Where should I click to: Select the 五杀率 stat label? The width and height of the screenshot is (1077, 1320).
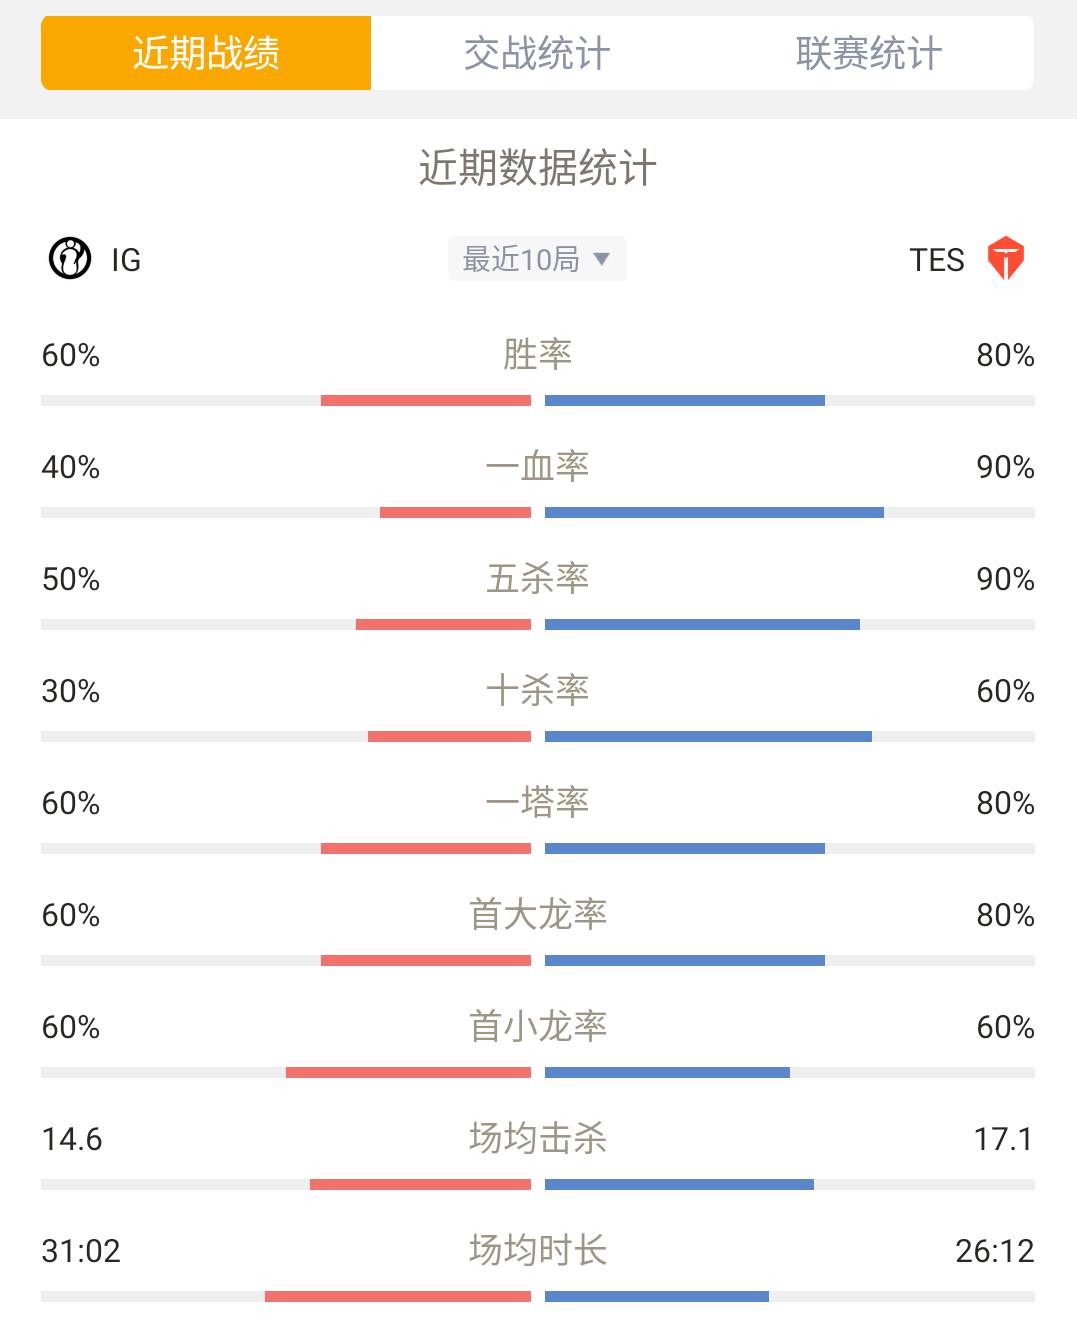point(538,578)
